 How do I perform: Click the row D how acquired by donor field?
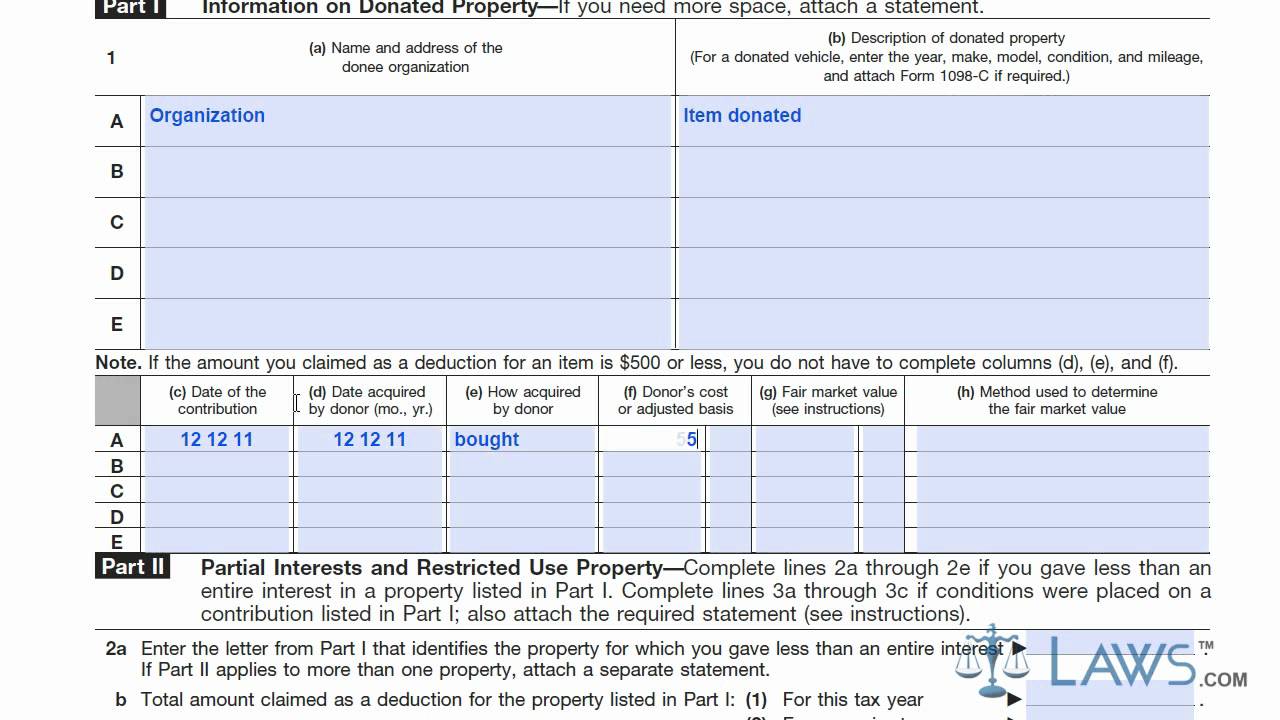523,517
